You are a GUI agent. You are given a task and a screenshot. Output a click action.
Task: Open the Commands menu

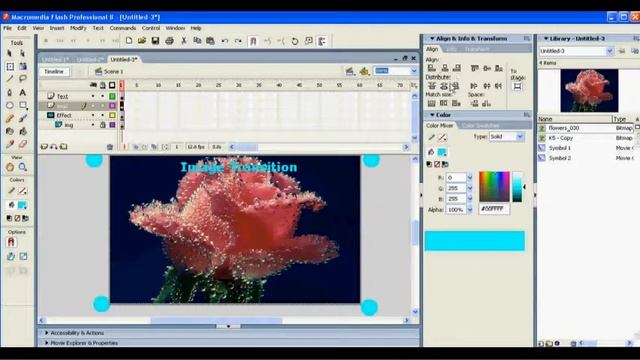[122, 28]
